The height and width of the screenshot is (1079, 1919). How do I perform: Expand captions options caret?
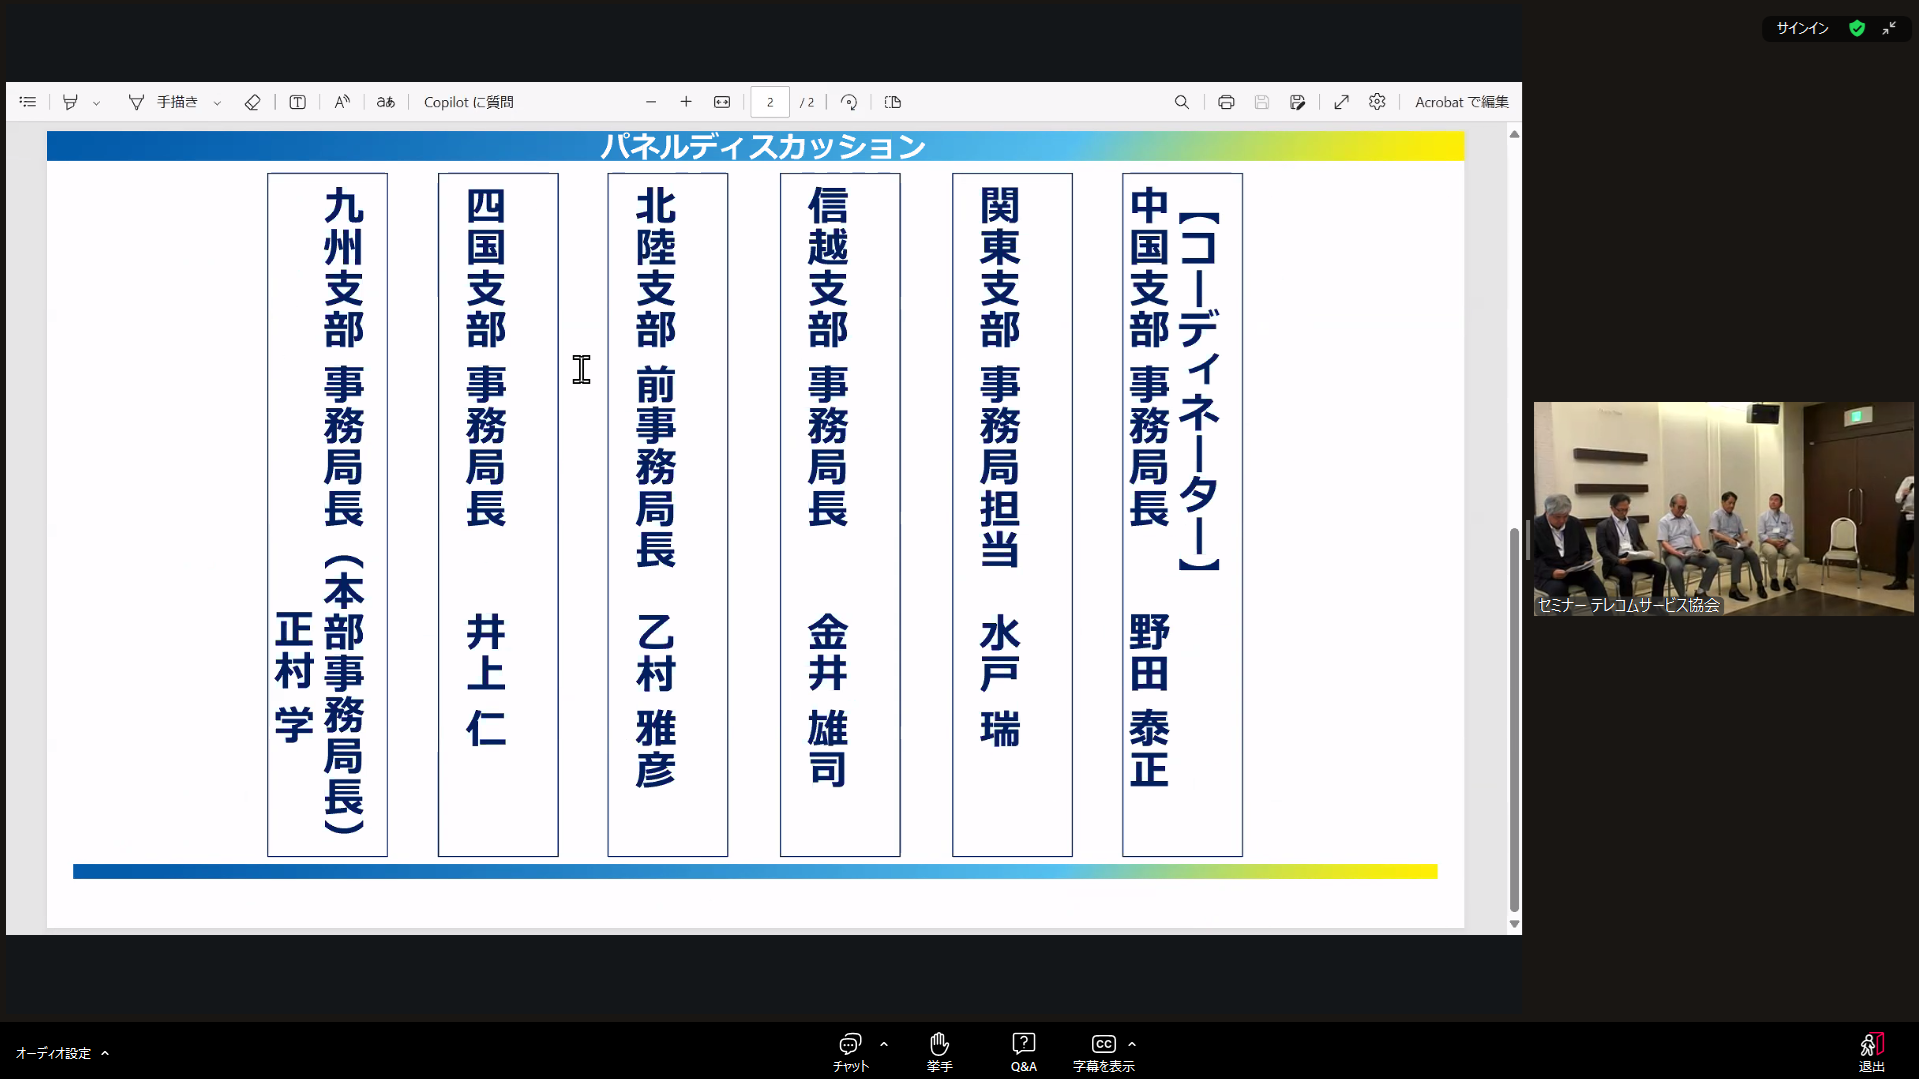click(x=1132, y=1044)
